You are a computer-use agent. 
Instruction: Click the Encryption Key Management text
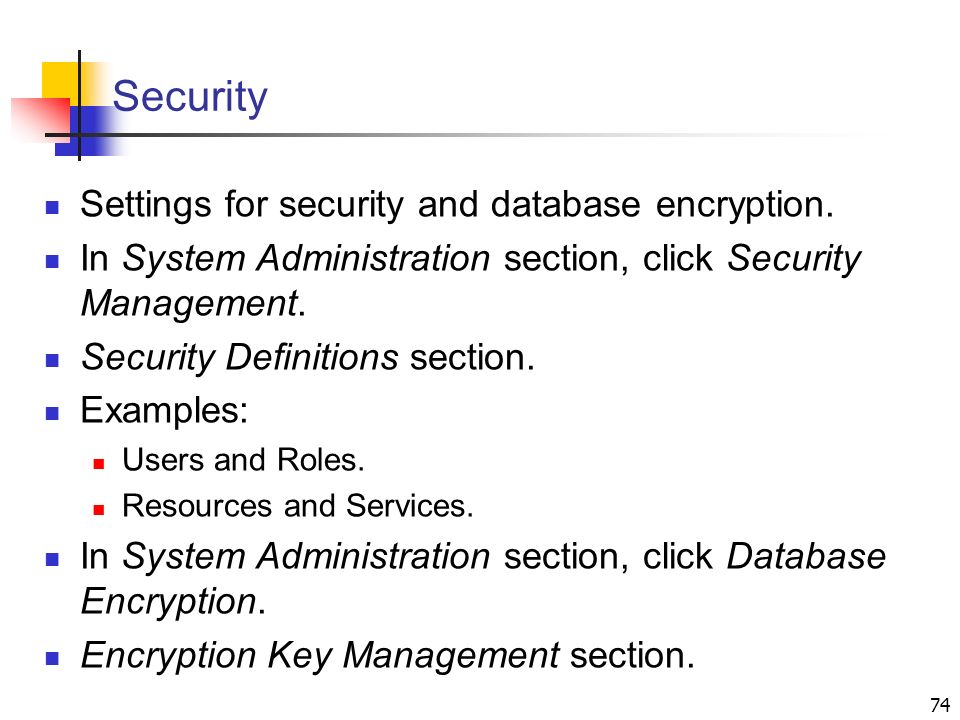(320, 656)
